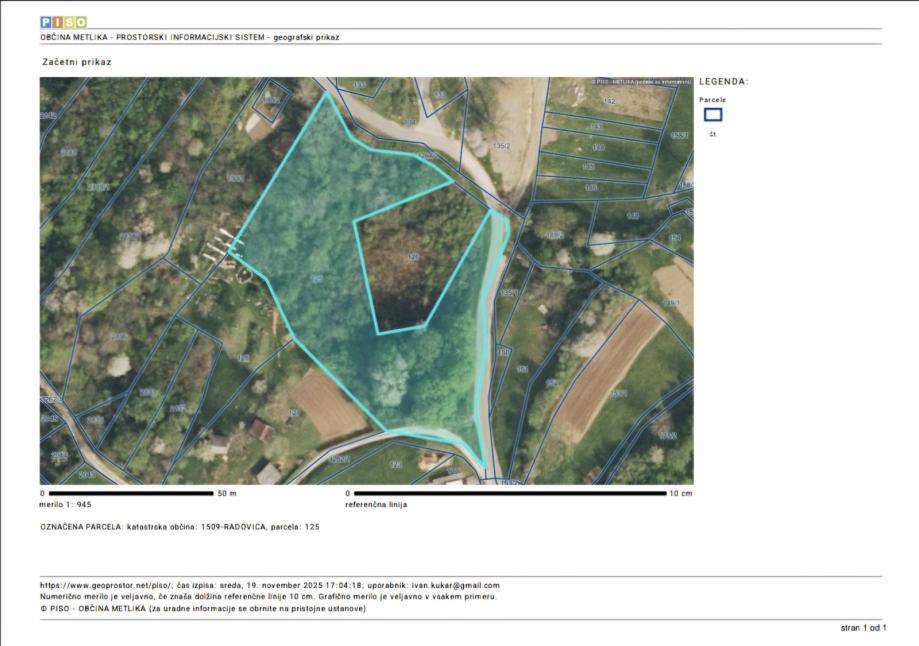Click the blue Parcele legend symbol
The image size is (919, 646).
point(713,115)
